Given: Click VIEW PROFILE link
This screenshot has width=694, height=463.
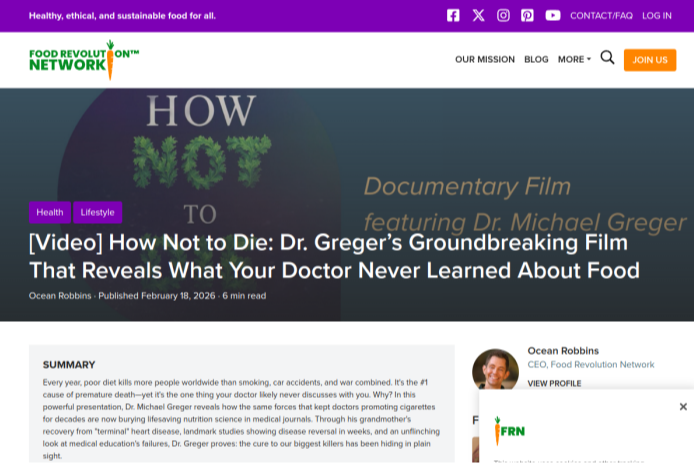Looking at the screenshot, I should click(x=554, y=383).
